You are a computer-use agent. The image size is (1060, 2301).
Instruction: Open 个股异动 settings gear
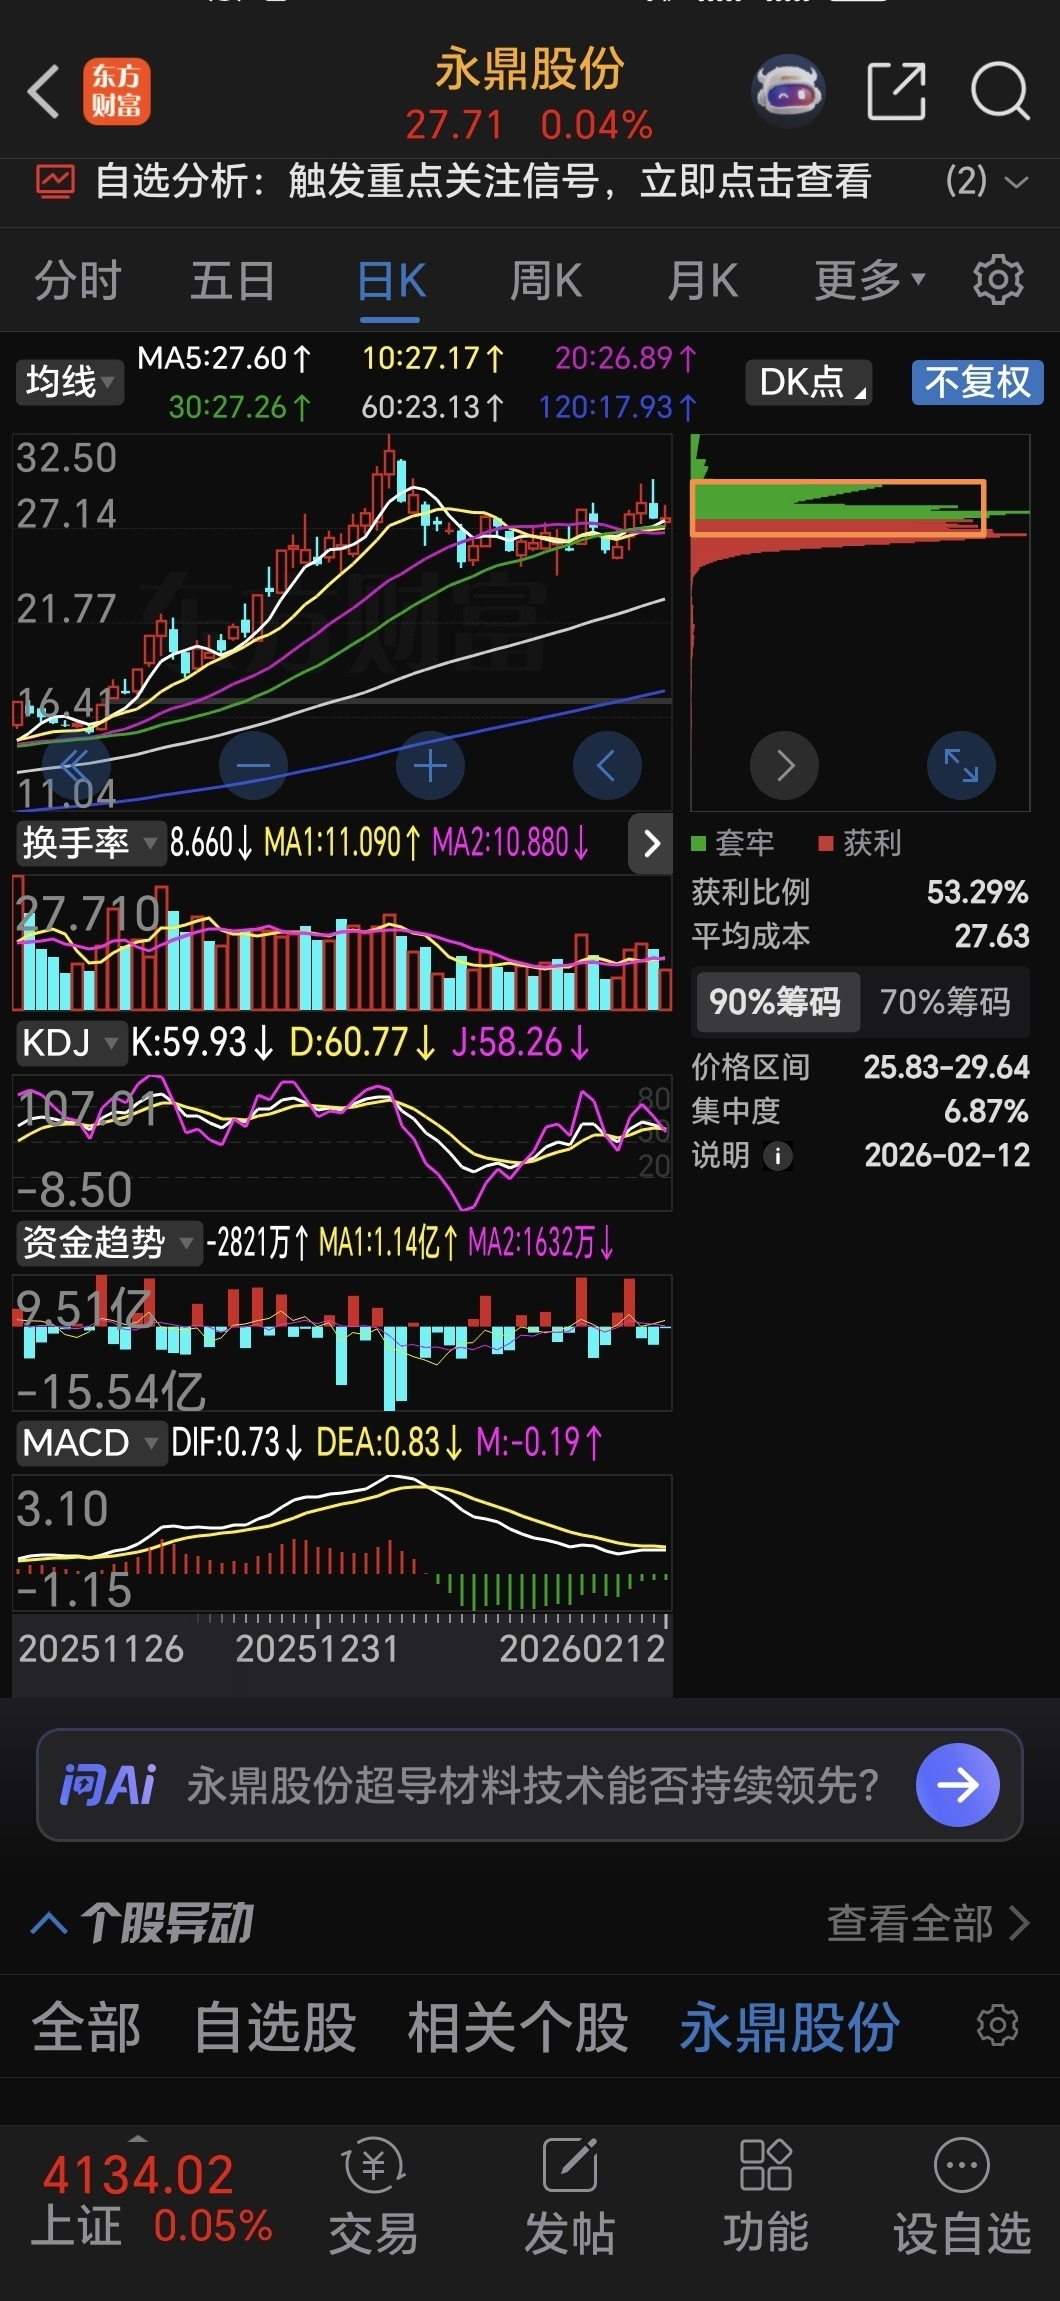(x=997, y=2026)
